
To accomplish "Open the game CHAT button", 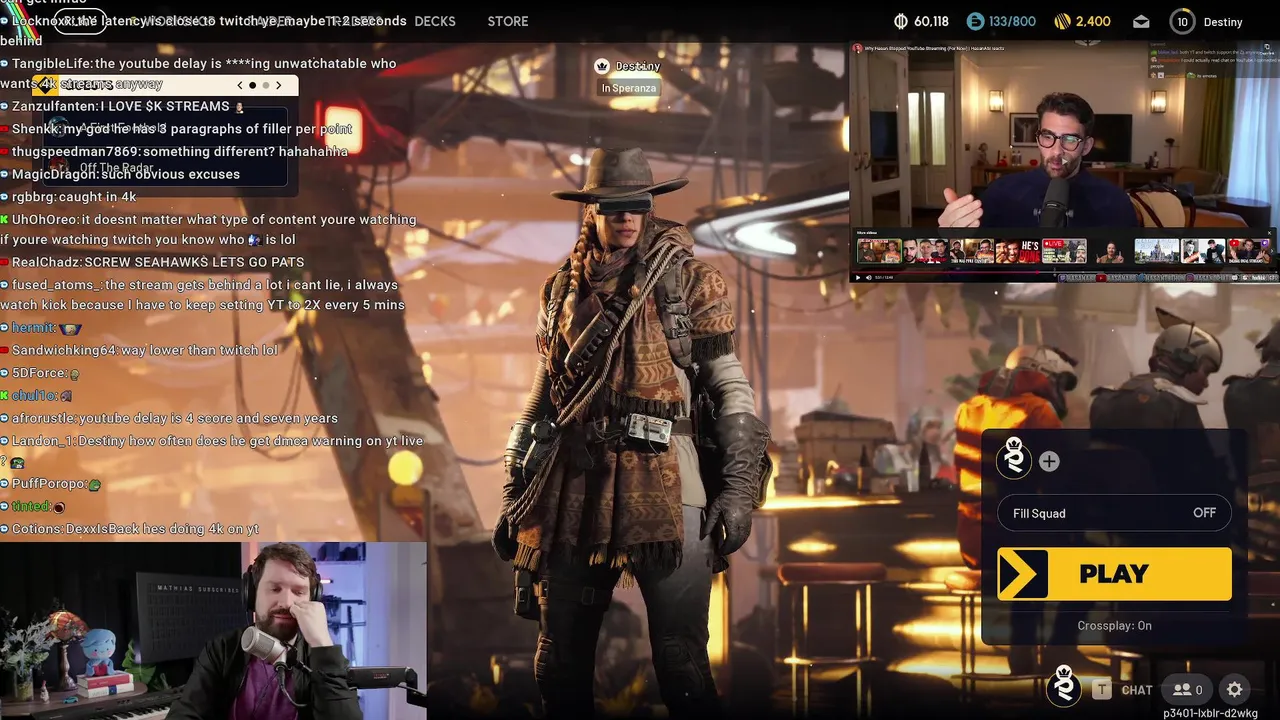I will 1137,690.
